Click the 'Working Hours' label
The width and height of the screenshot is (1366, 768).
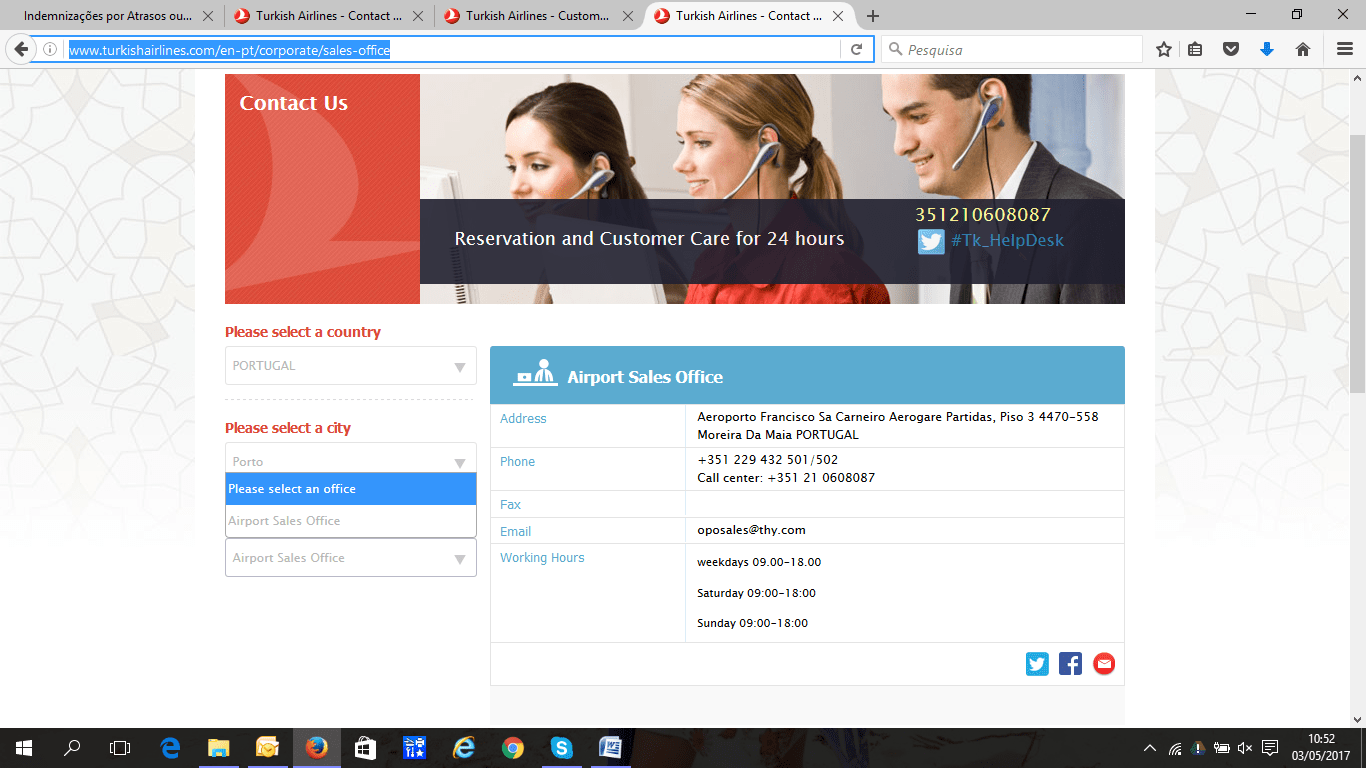click(x=542, y=558)
